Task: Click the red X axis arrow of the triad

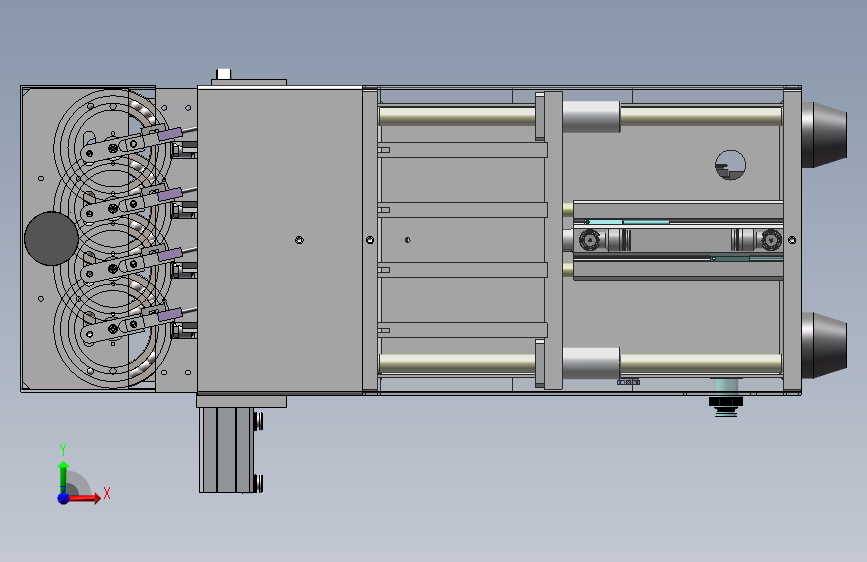Action: pyautogui.click(x=84, y=498)
